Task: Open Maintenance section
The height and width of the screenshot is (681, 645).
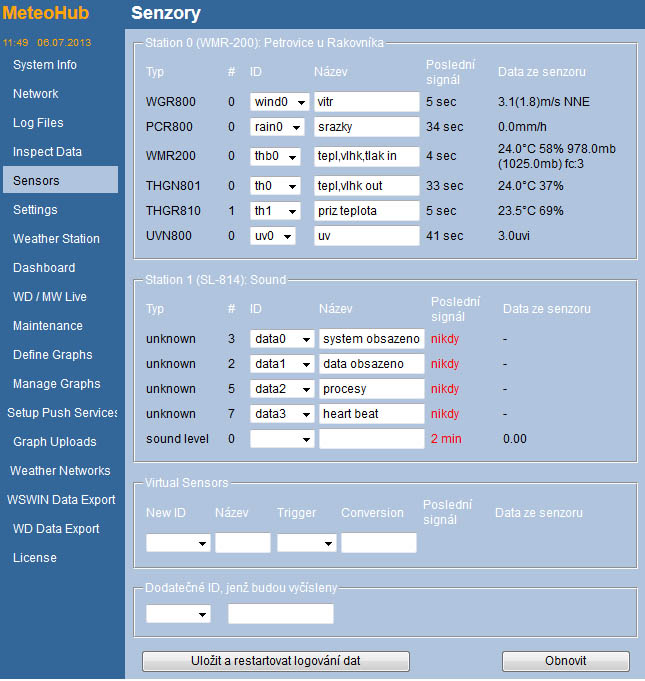Action: click(x=48, y=326)
